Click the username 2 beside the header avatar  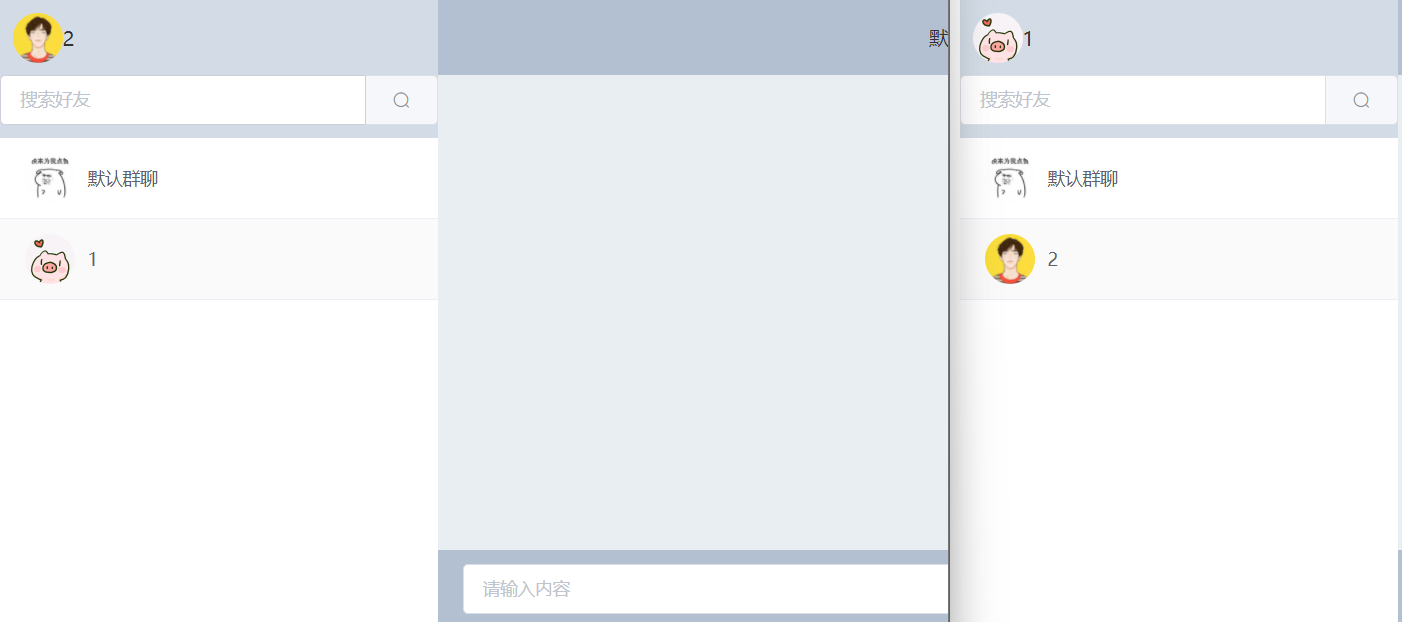69,40
